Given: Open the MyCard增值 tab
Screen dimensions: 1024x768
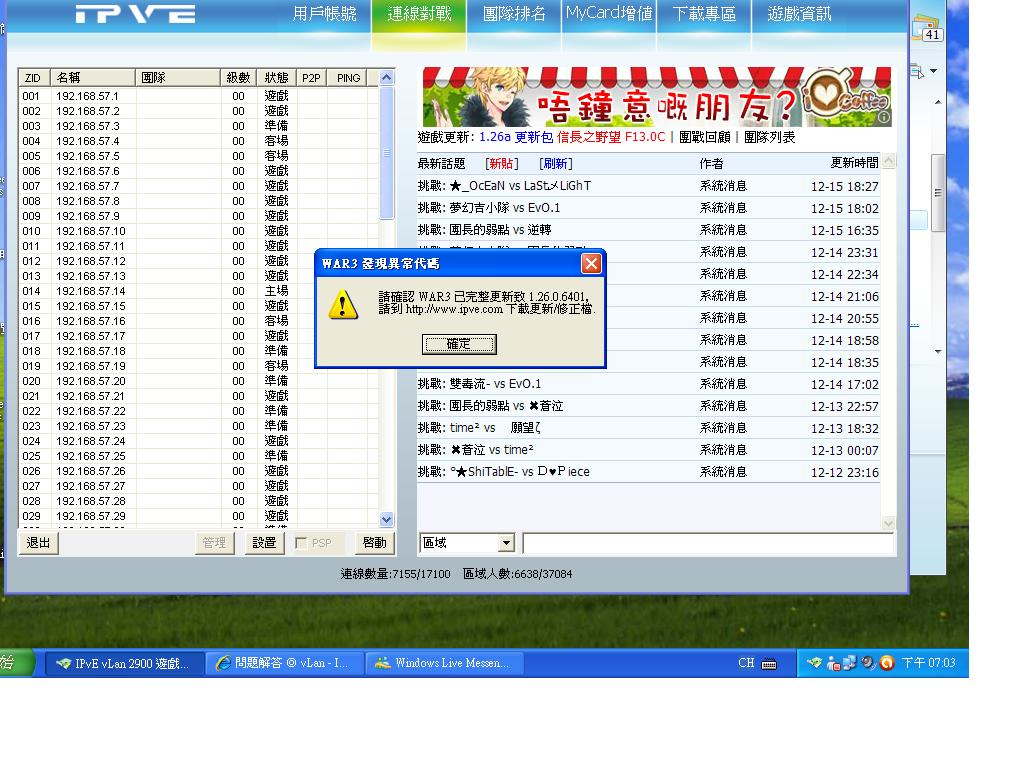Looking at the screenshot, I should click(x=609, y=14).
